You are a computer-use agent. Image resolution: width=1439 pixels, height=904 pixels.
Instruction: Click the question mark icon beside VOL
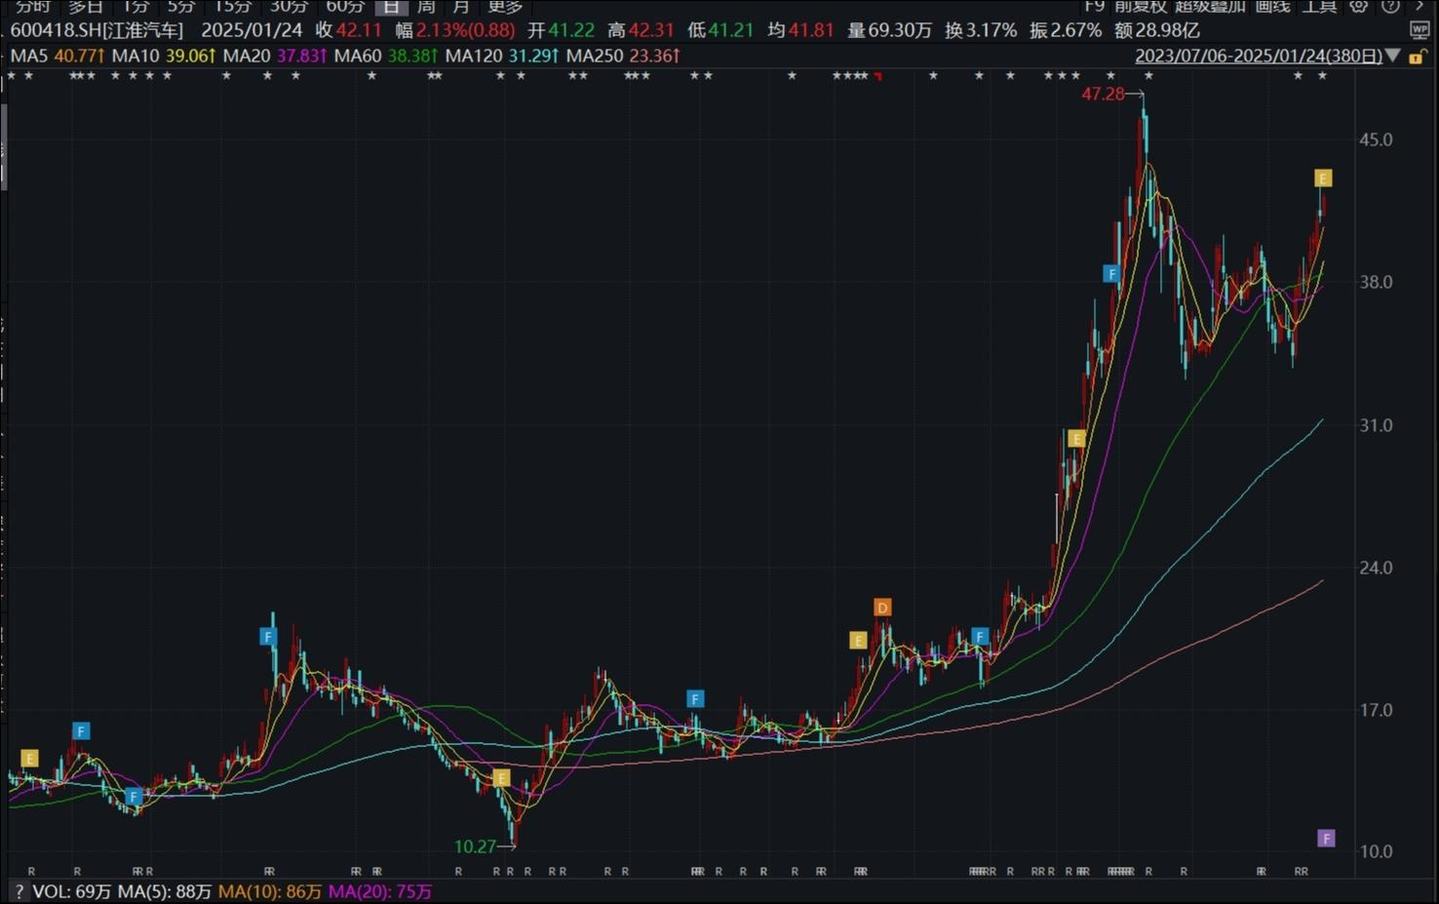click(x=18, y=891)
